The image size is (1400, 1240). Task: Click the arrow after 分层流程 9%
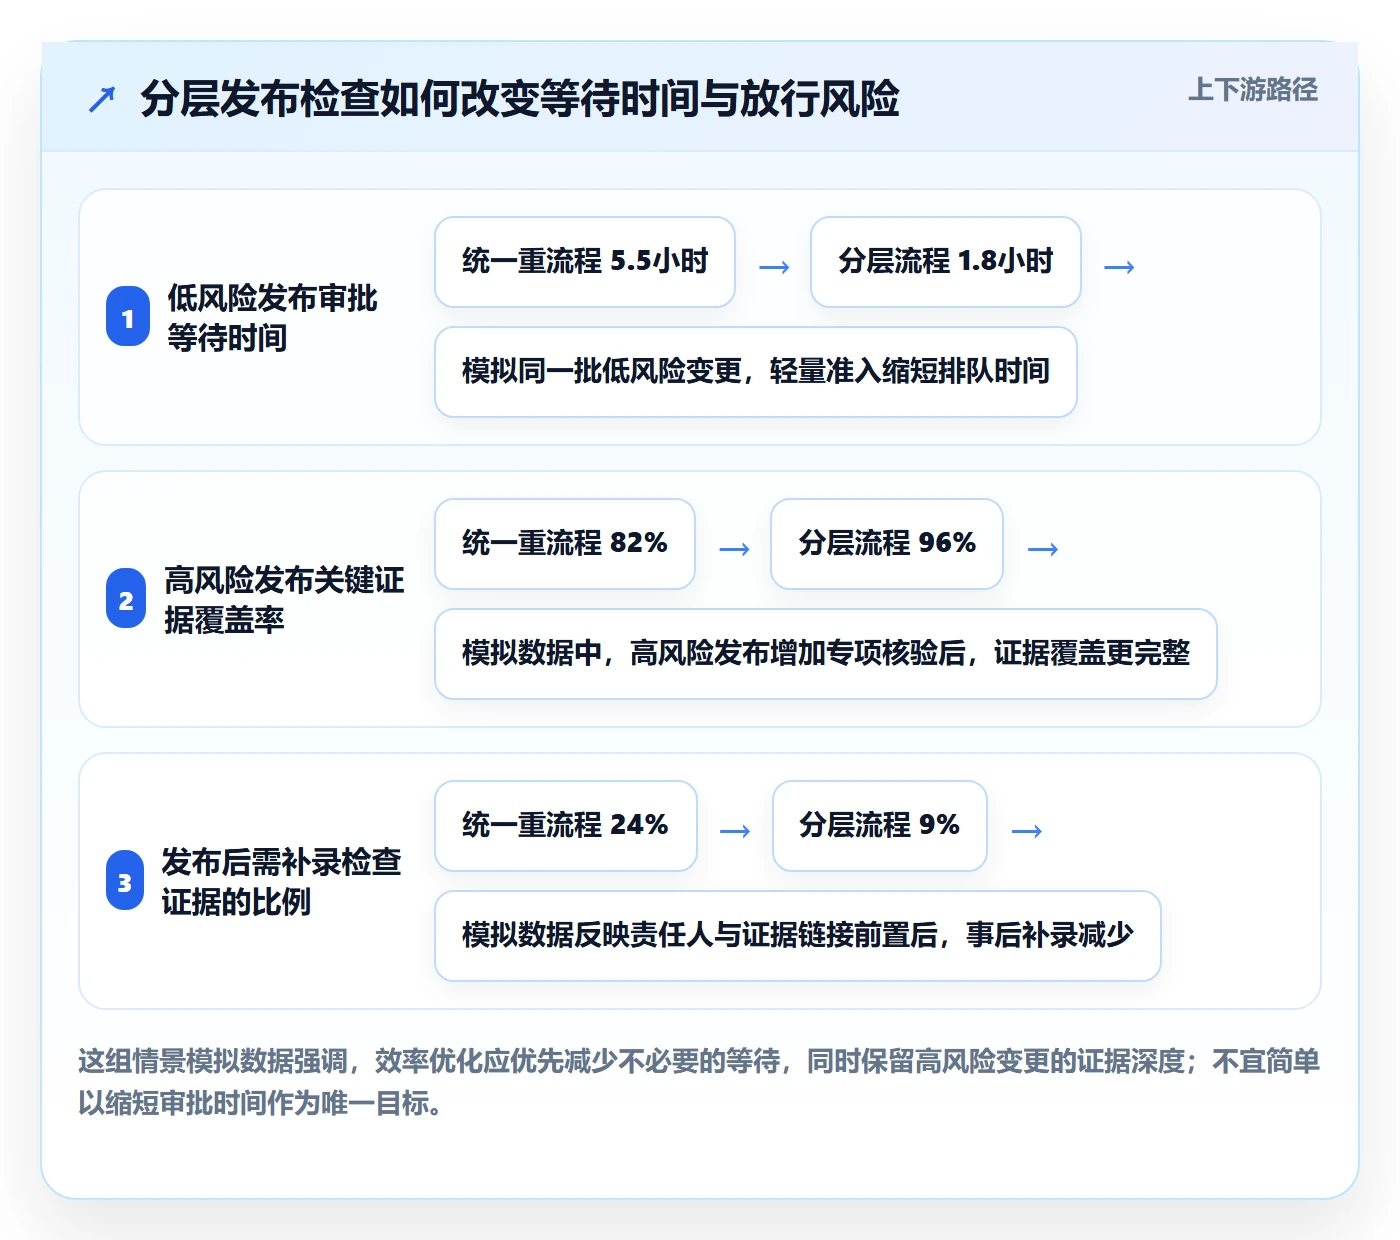(1027, 831)
